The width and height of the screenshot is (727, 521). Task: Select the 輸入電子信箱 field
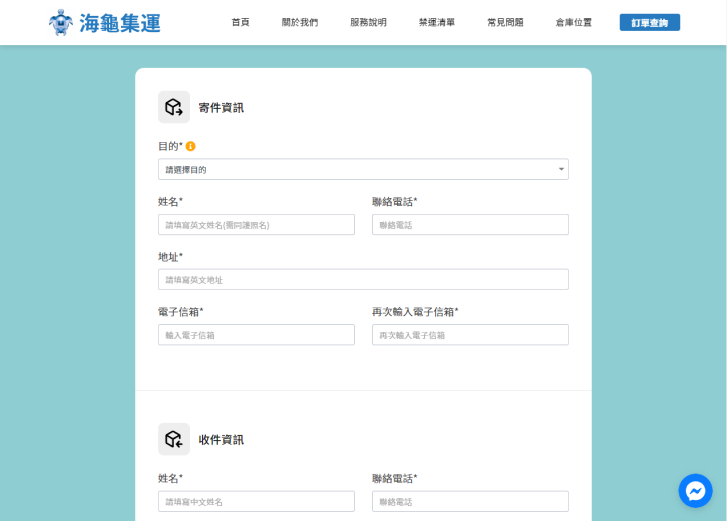(x=256, y=335)
